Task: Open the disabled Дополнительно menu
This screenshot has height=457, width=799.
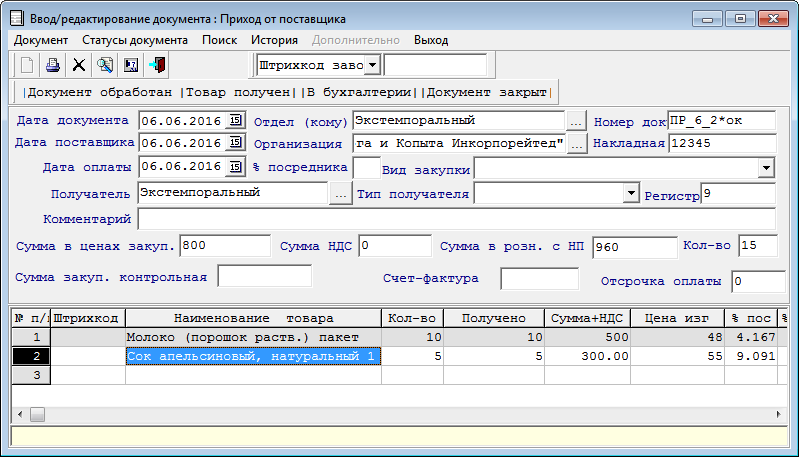Action: click(356, 40)
